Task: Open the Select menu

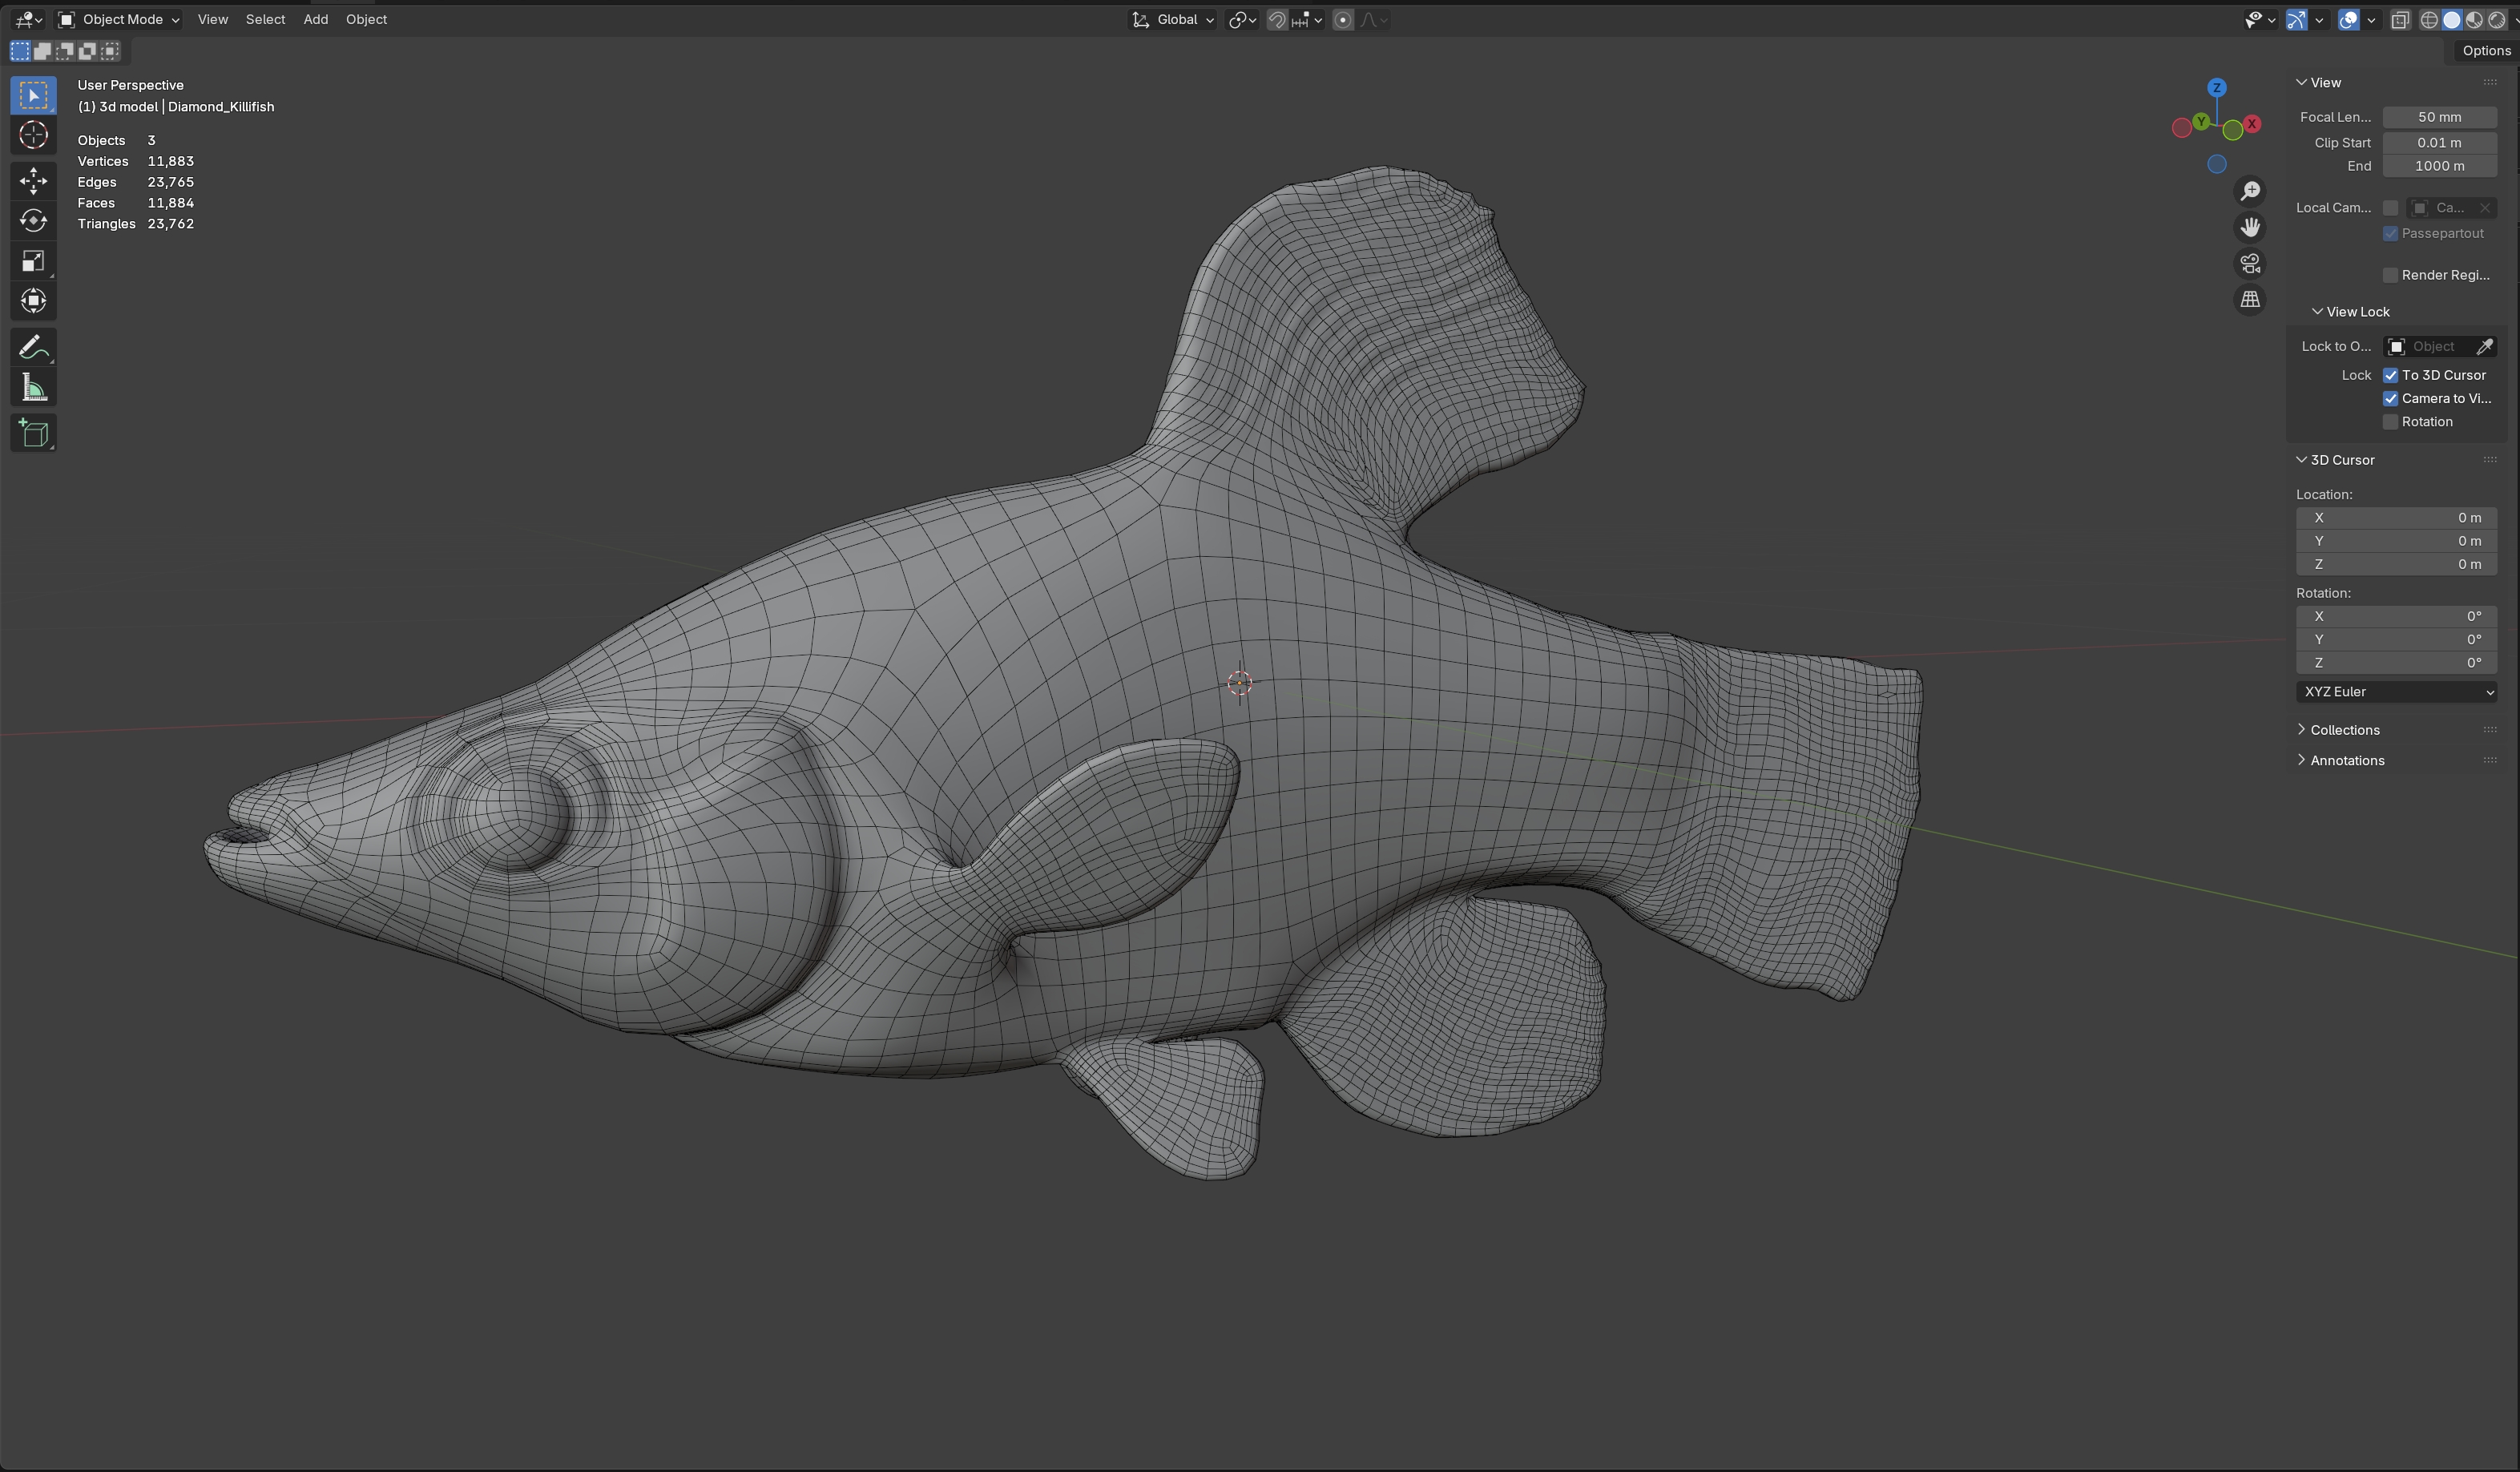Action: [x=265, y=19]
